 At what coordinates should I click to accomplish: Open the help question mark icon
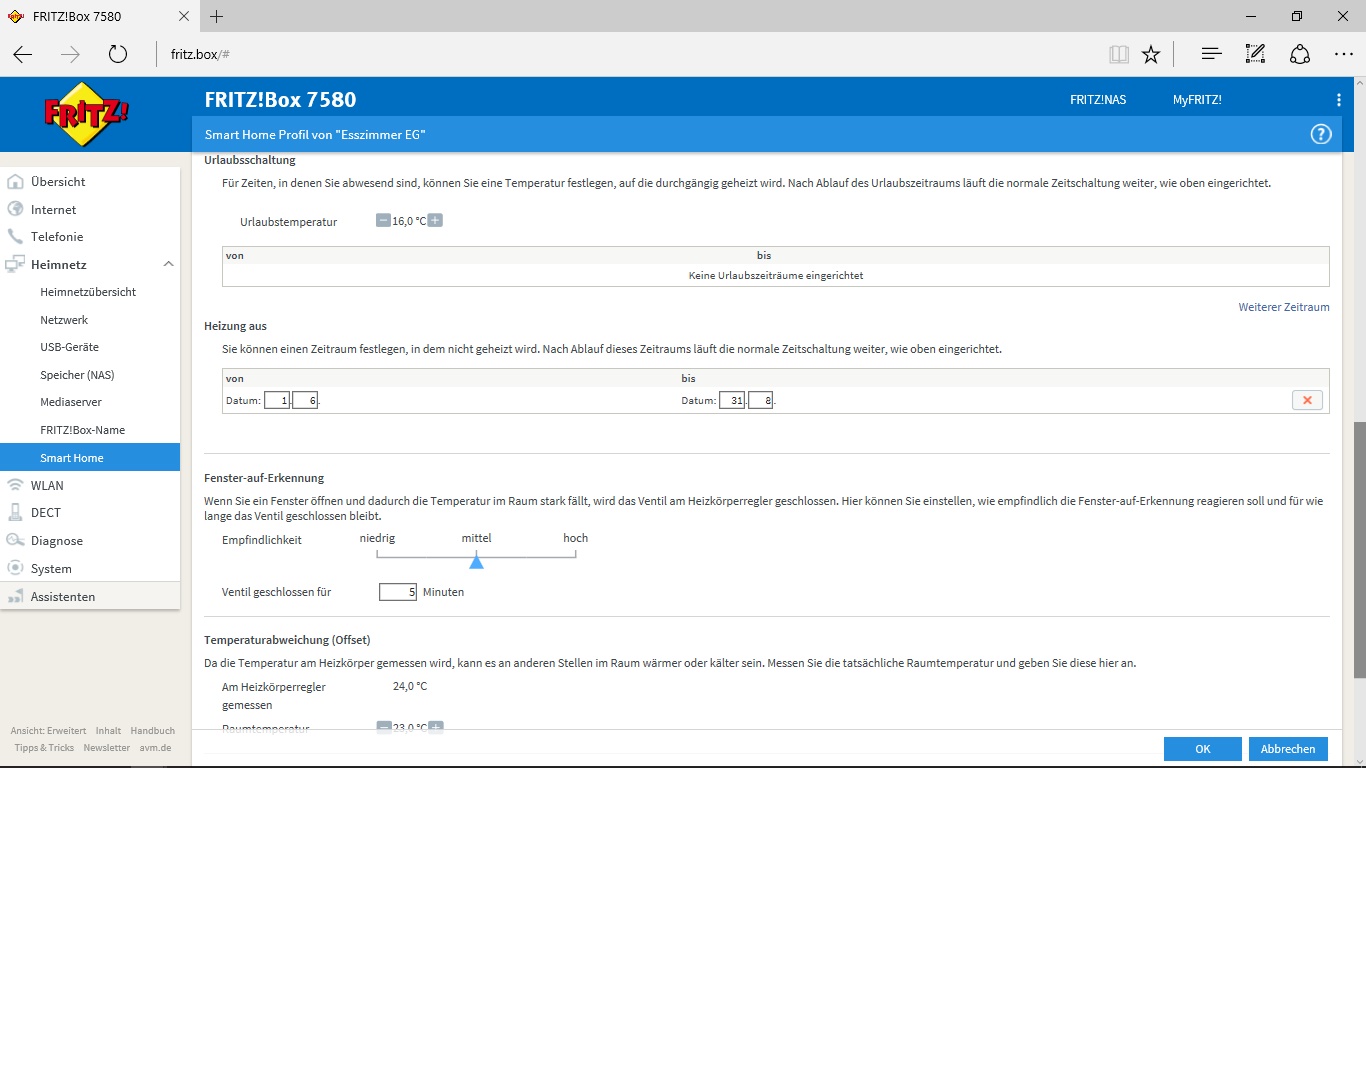pos(1321,134)
